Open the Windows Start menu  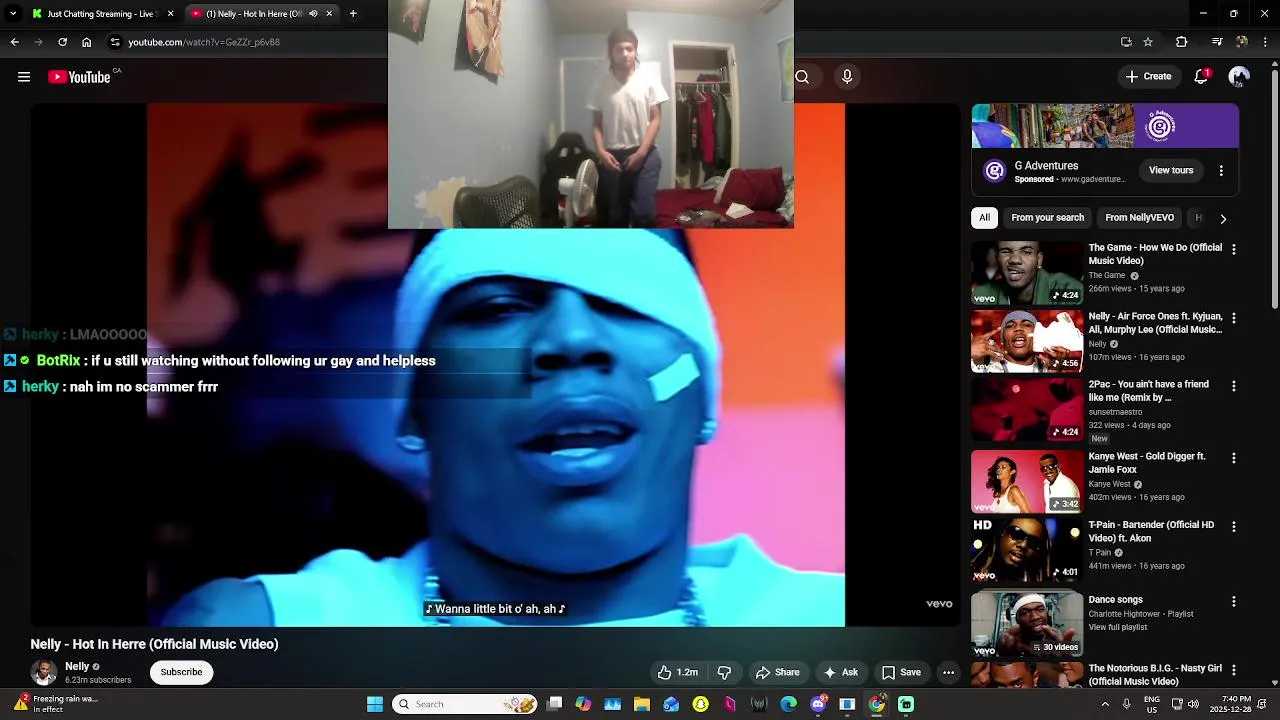click(375, 704)
